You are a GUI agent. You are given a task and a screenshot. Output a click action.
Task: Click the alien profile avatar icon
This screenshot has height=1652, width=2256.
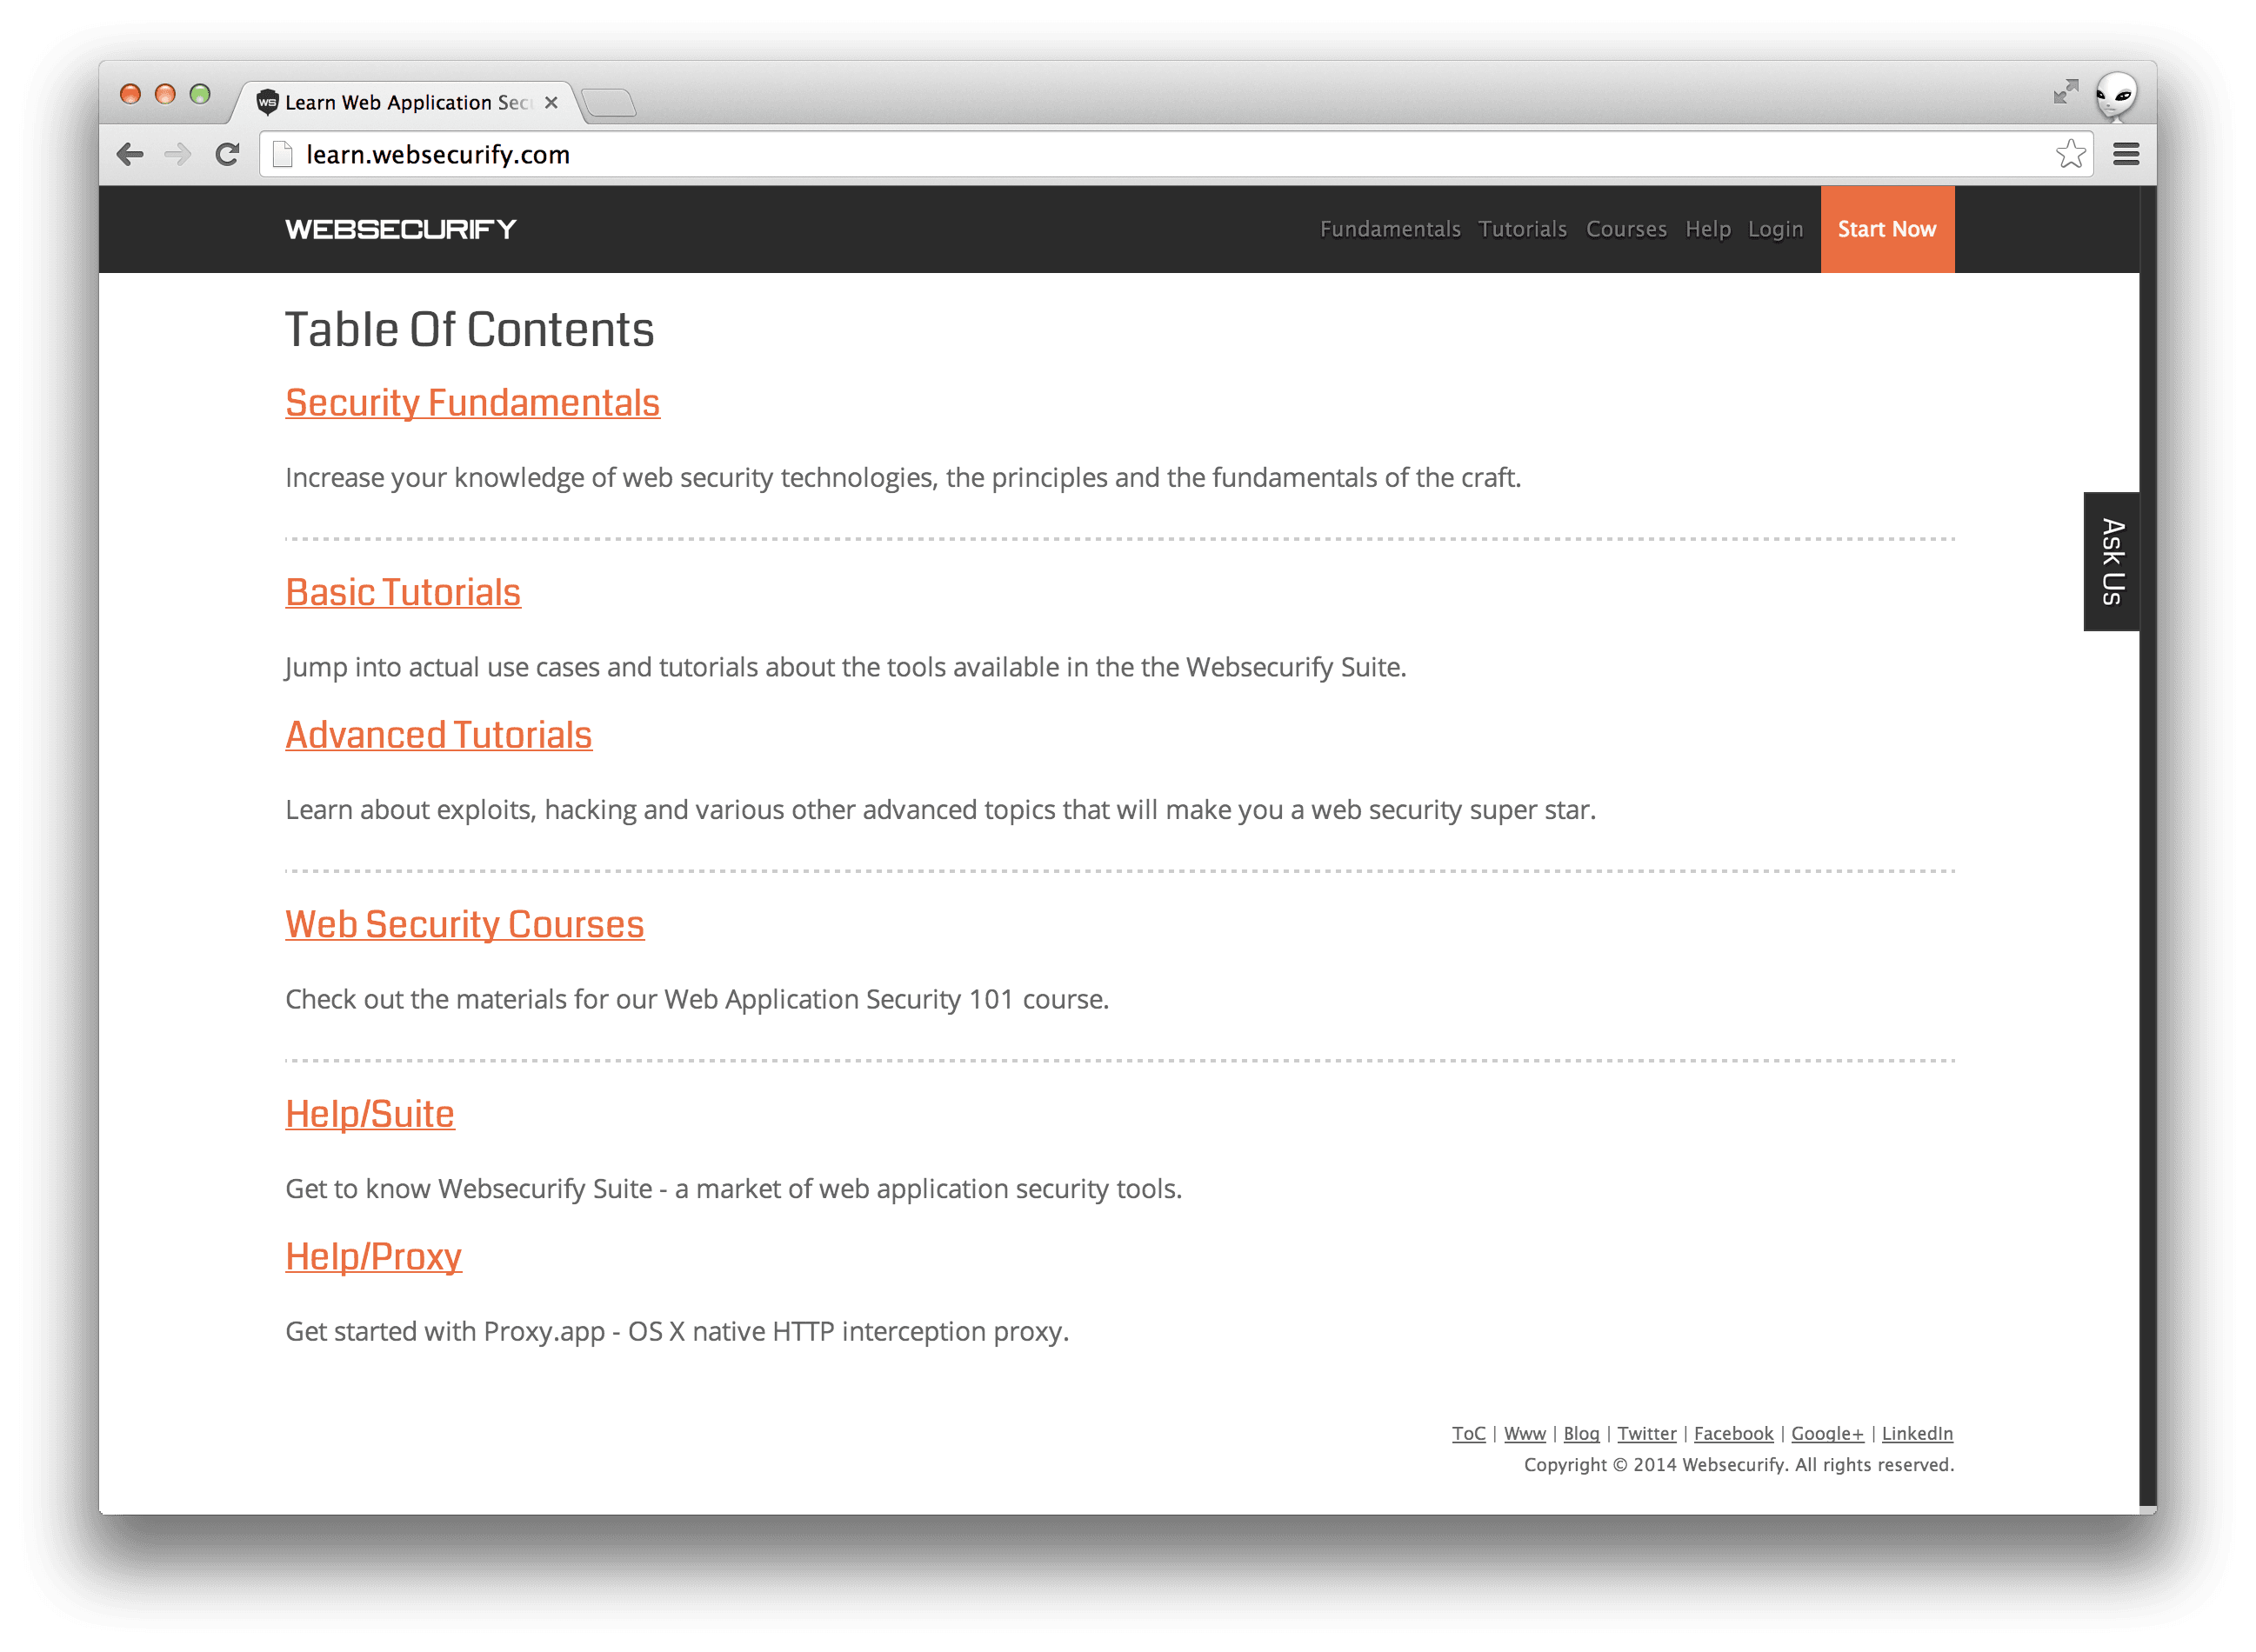pos(2115,96)
